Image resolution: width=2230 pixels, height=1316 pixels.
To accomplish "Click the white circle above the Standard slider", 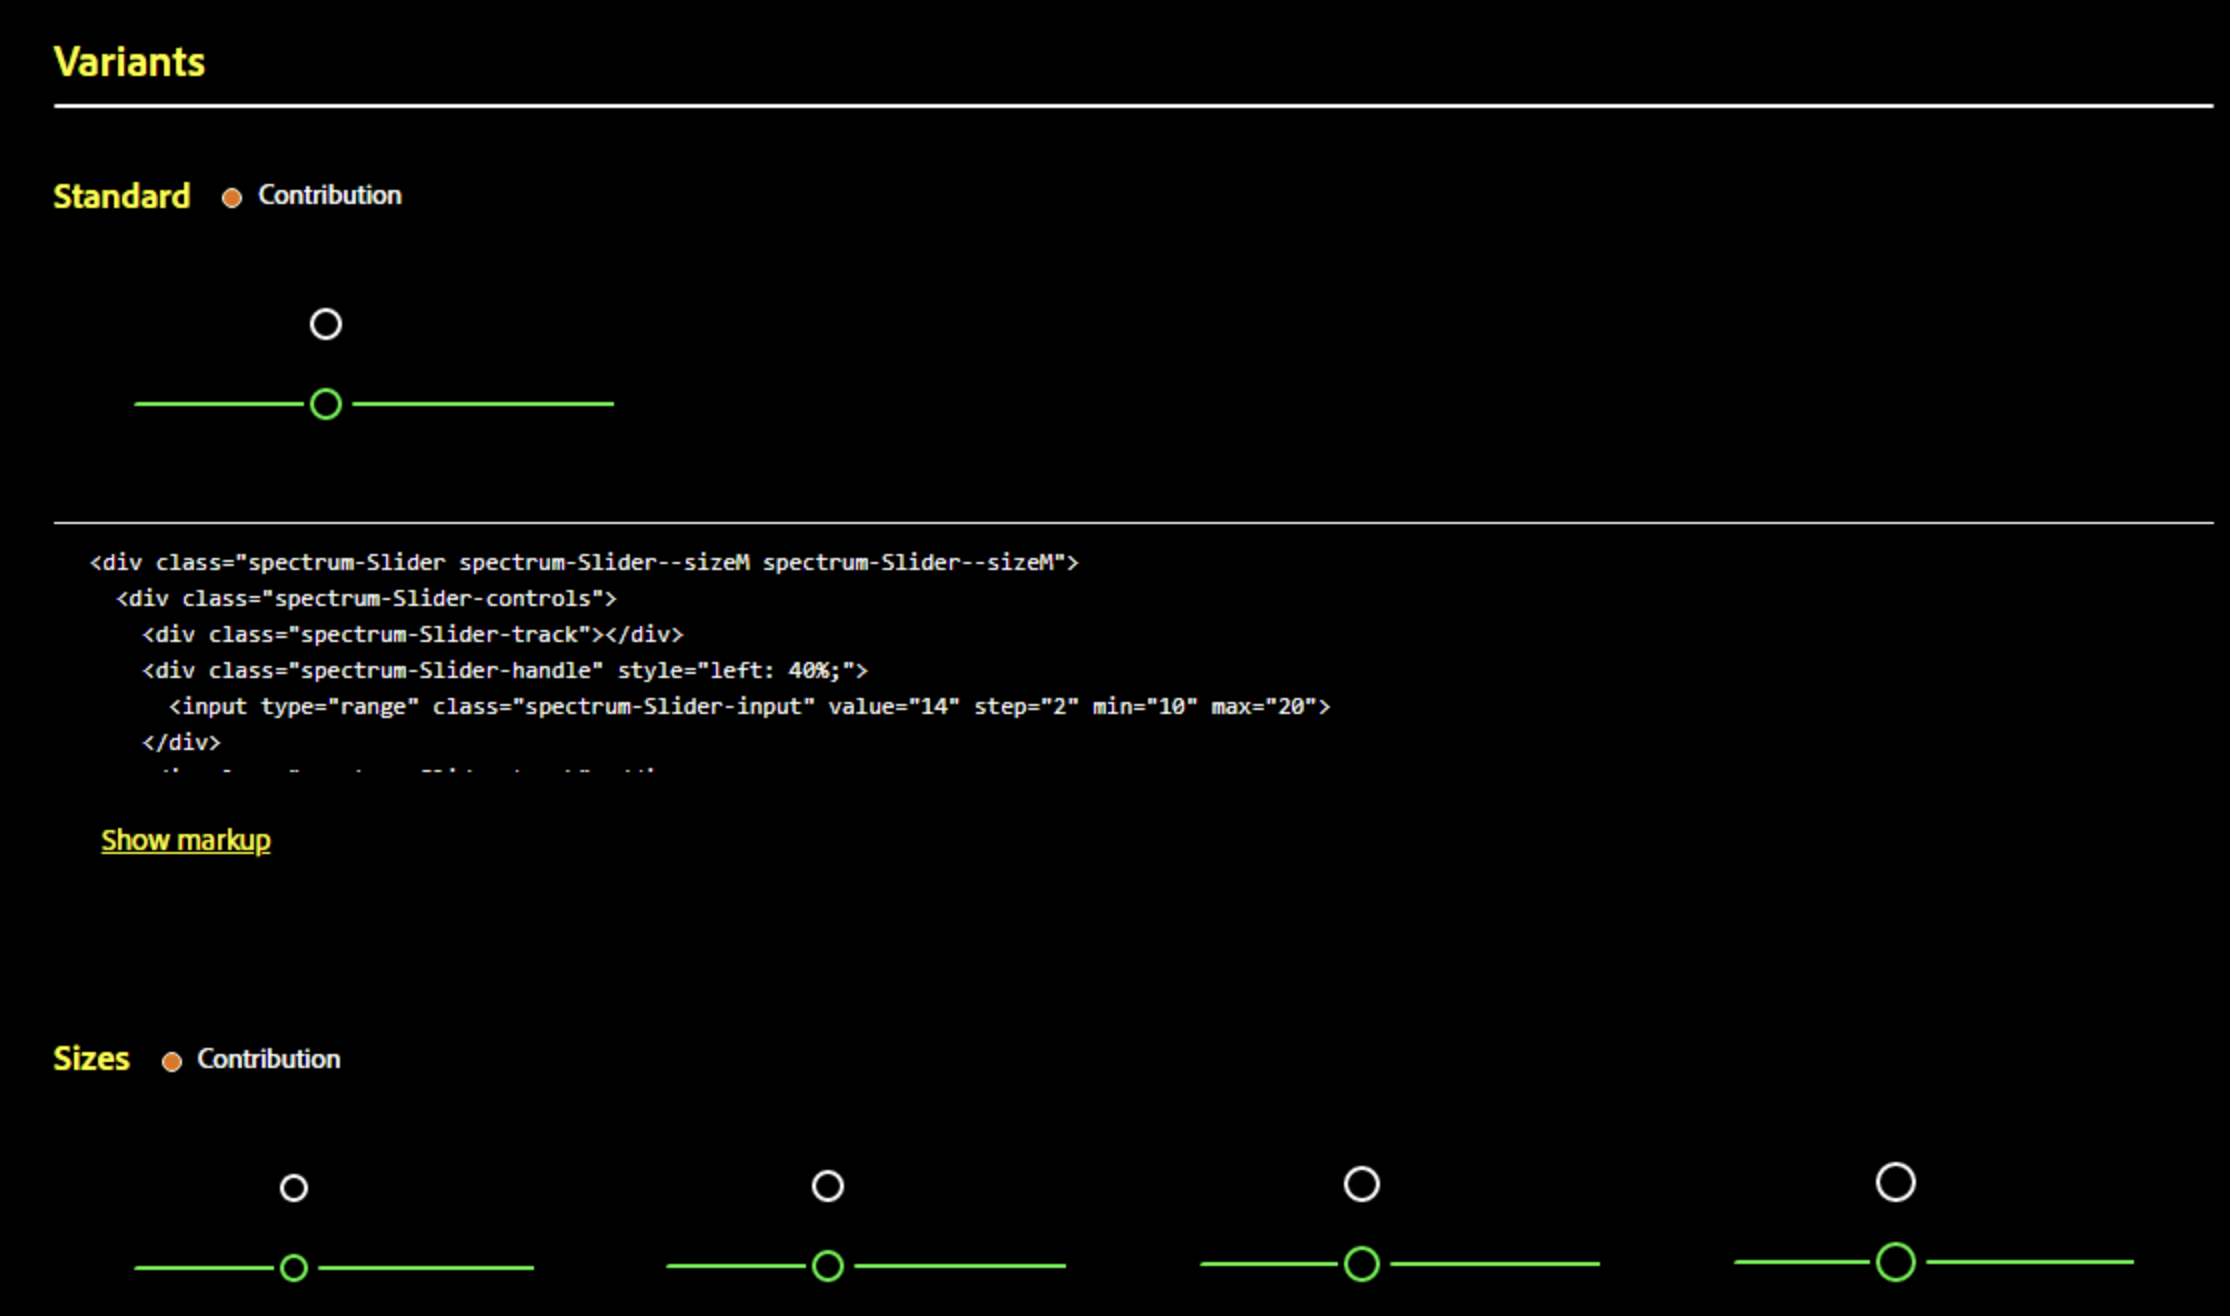I will [x=326, y=324].
